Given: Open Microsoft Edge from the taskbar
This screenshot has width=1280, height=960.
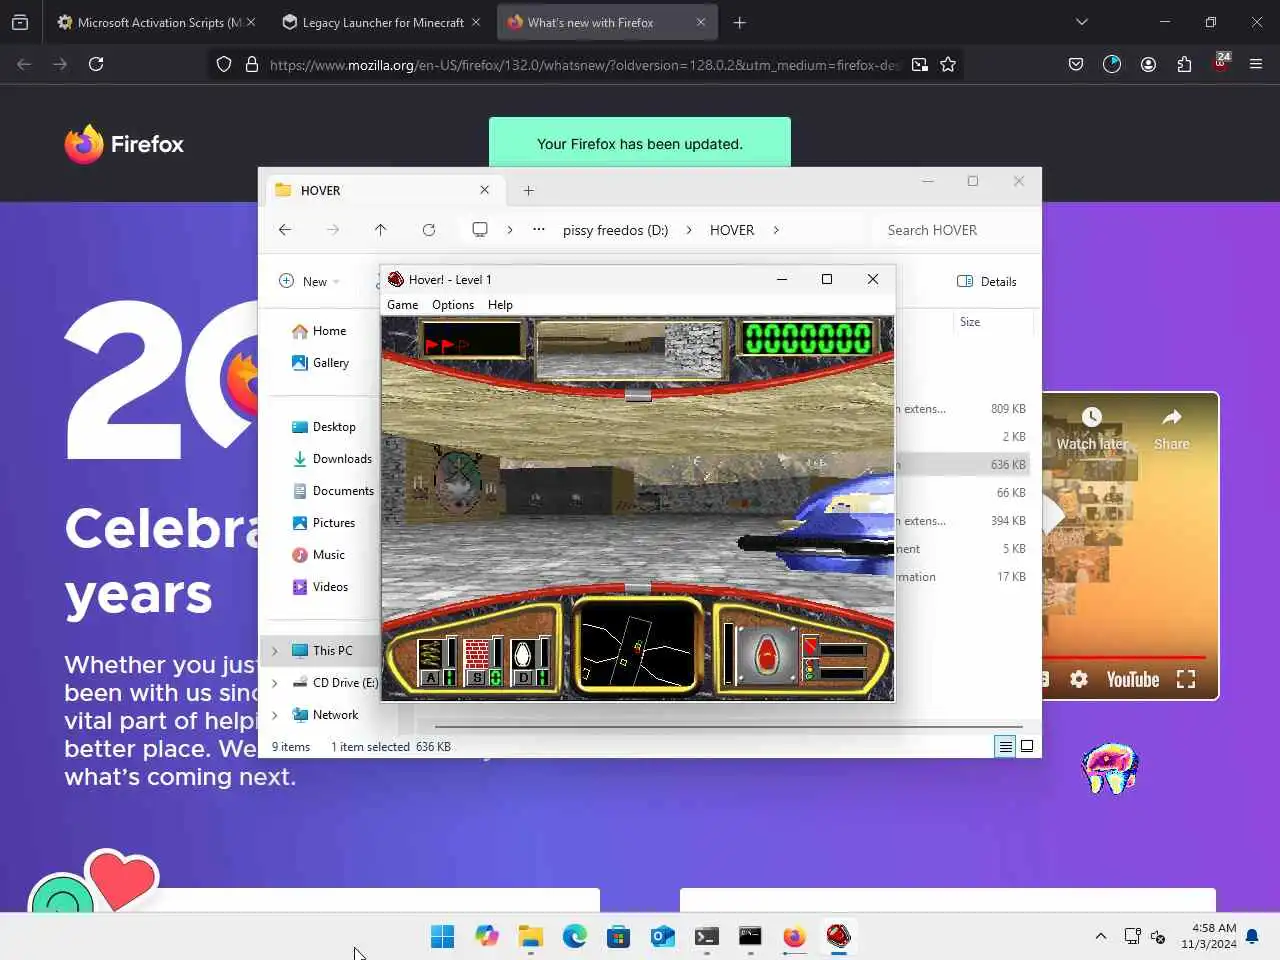Looking at the screenshot, I should click(x=574, y=936).
